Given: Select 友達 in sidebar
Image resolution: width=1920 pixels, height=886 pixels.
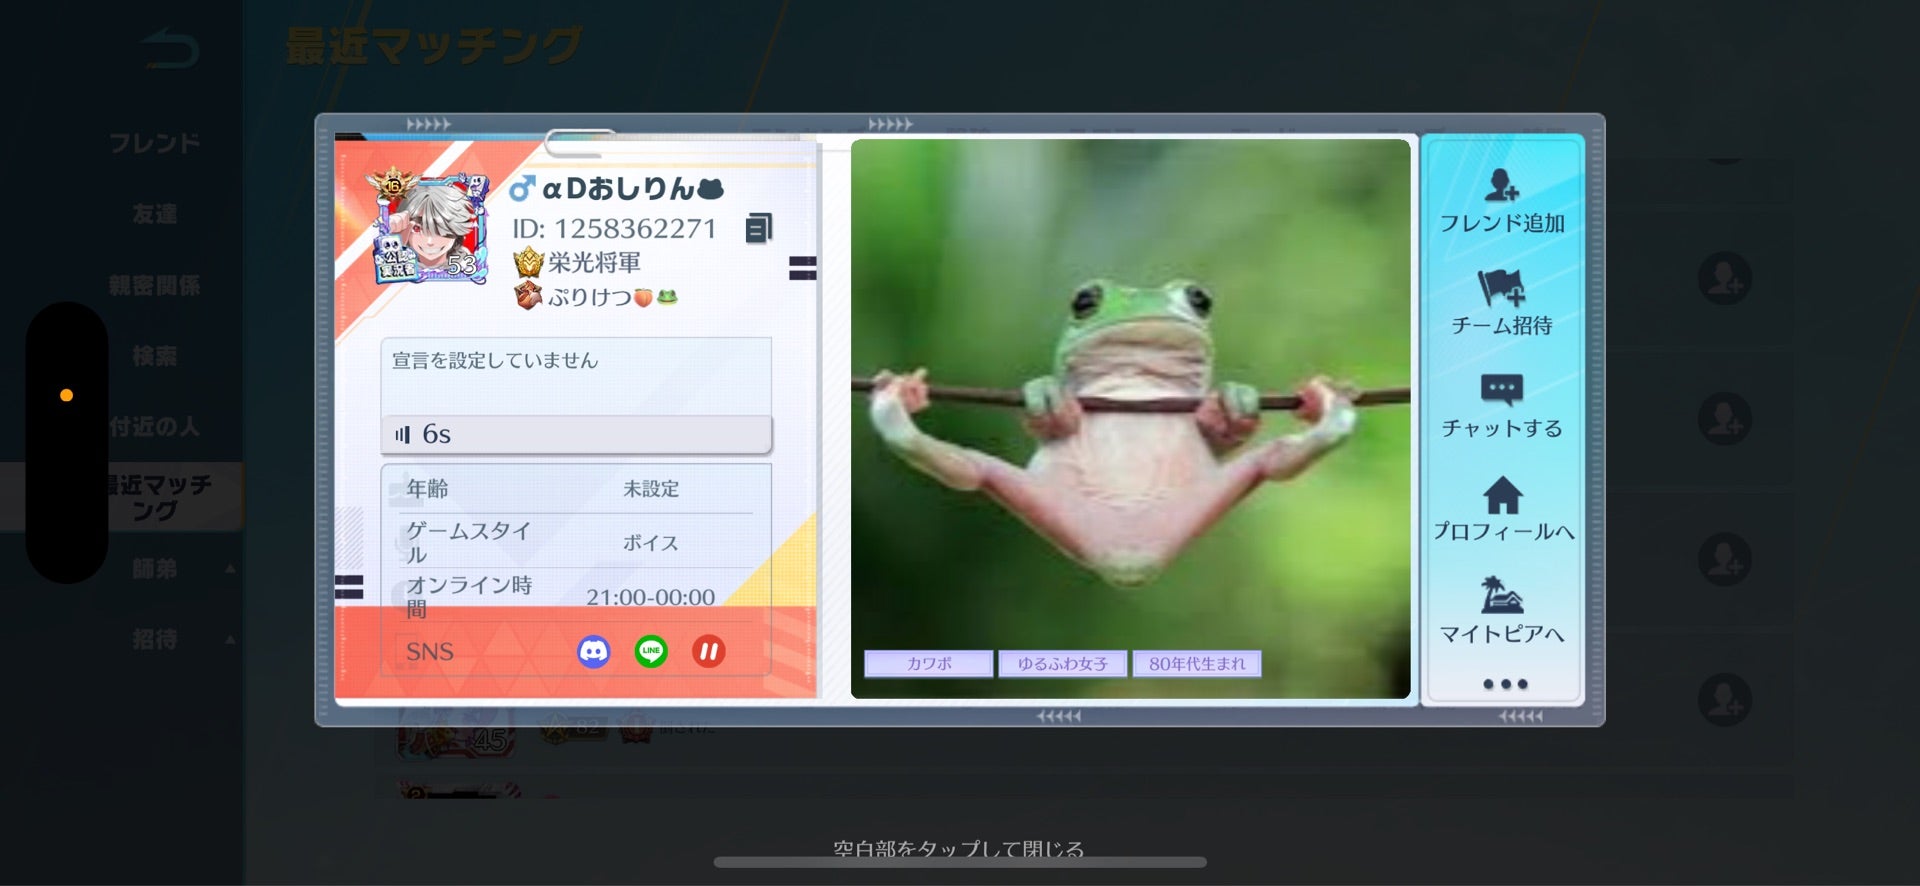Looking at the screenshot, I should tap(155, 214).
